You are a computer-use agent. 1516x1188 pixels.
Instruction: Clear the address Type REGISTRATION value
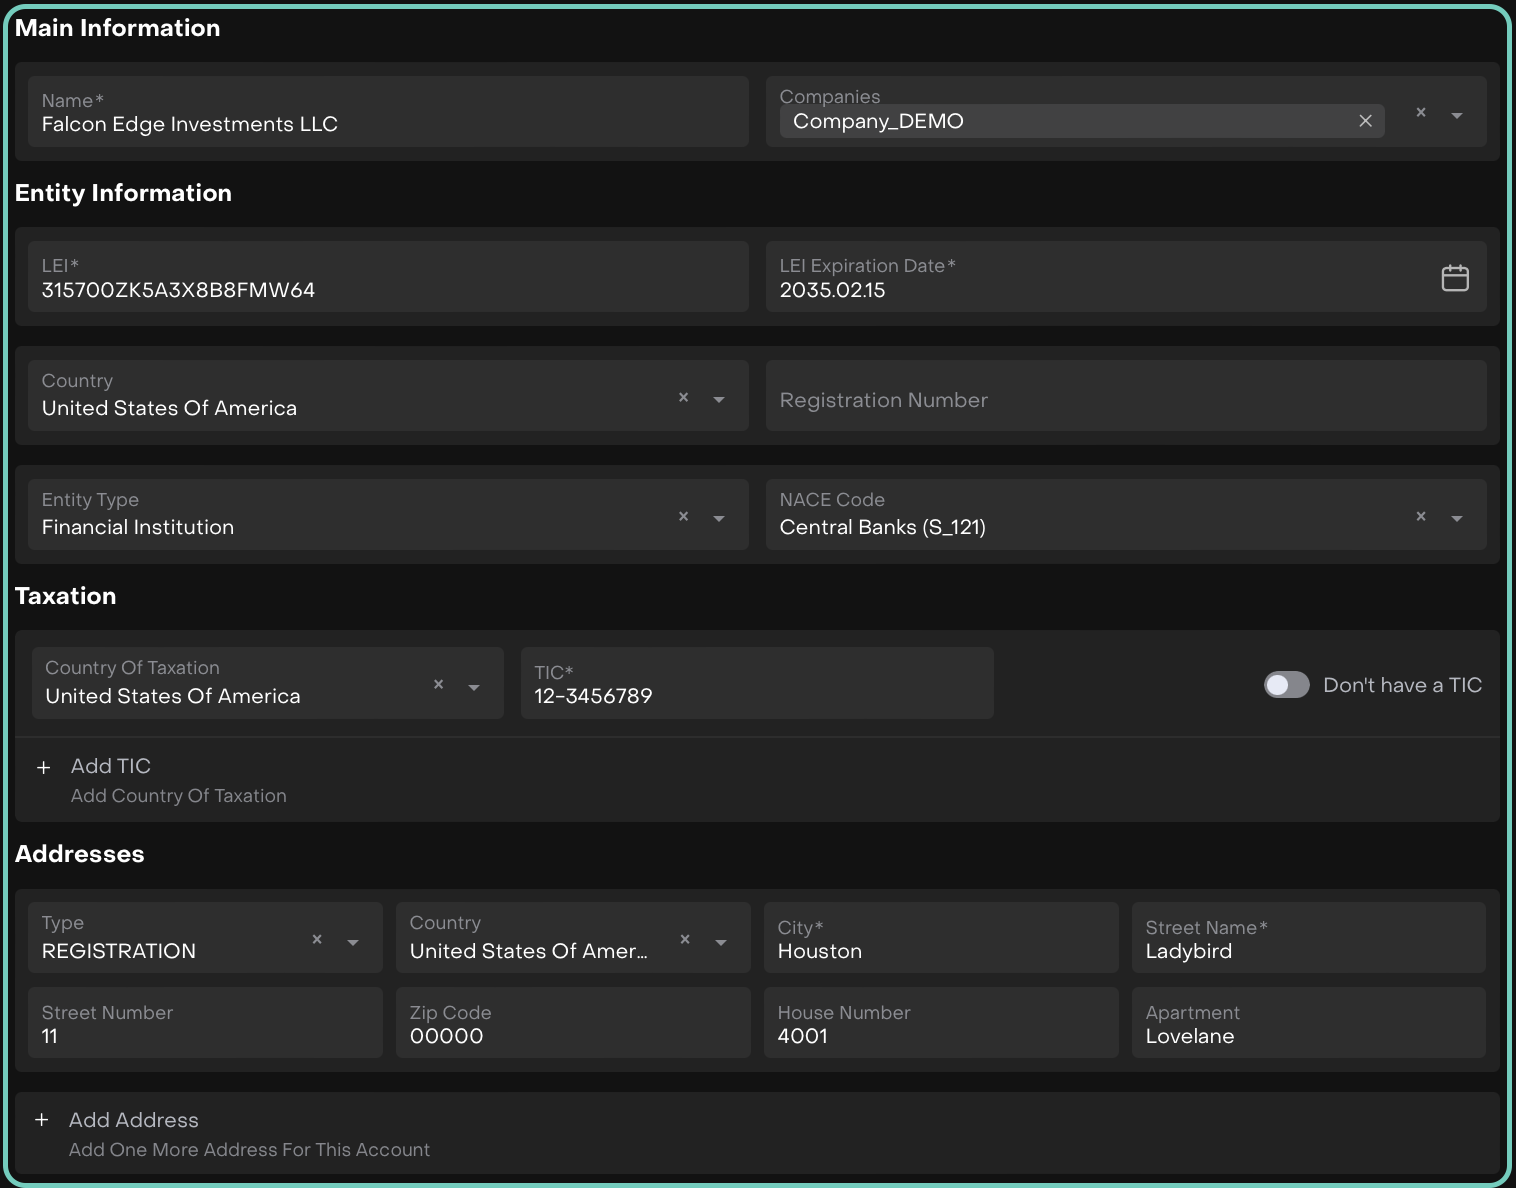click(317, 940)
